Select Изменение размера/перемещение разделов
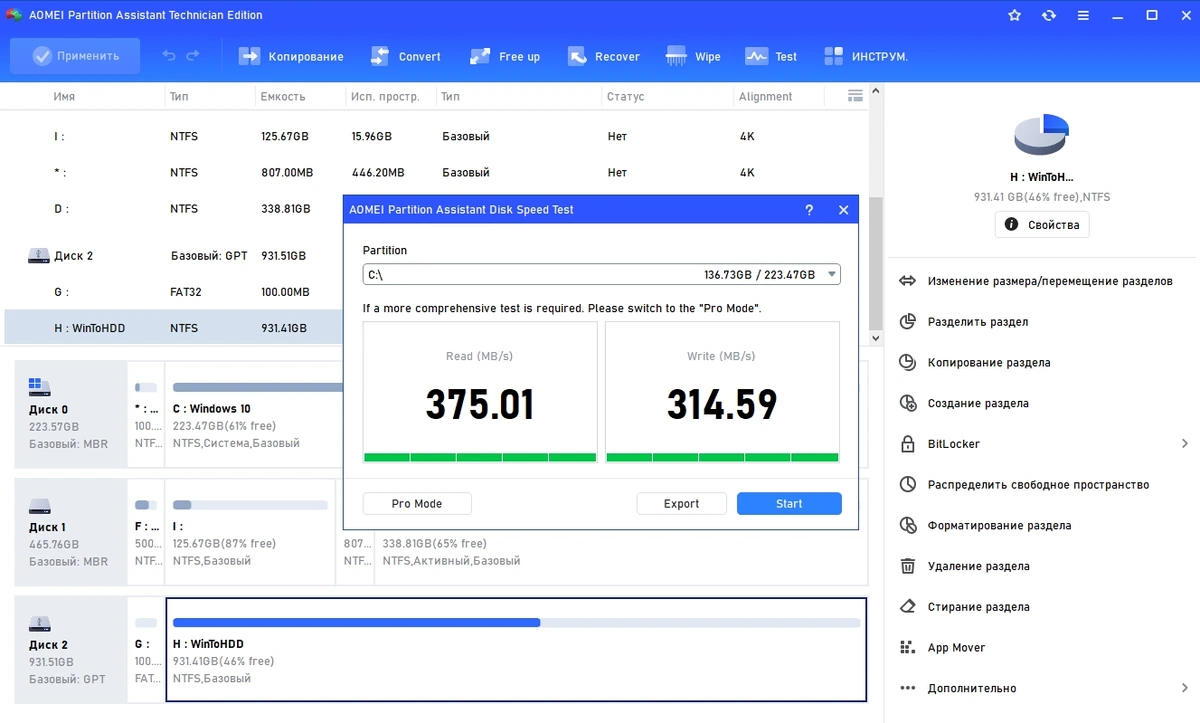The height and width of the screenshot is (723, 1200). [1036, 281]
